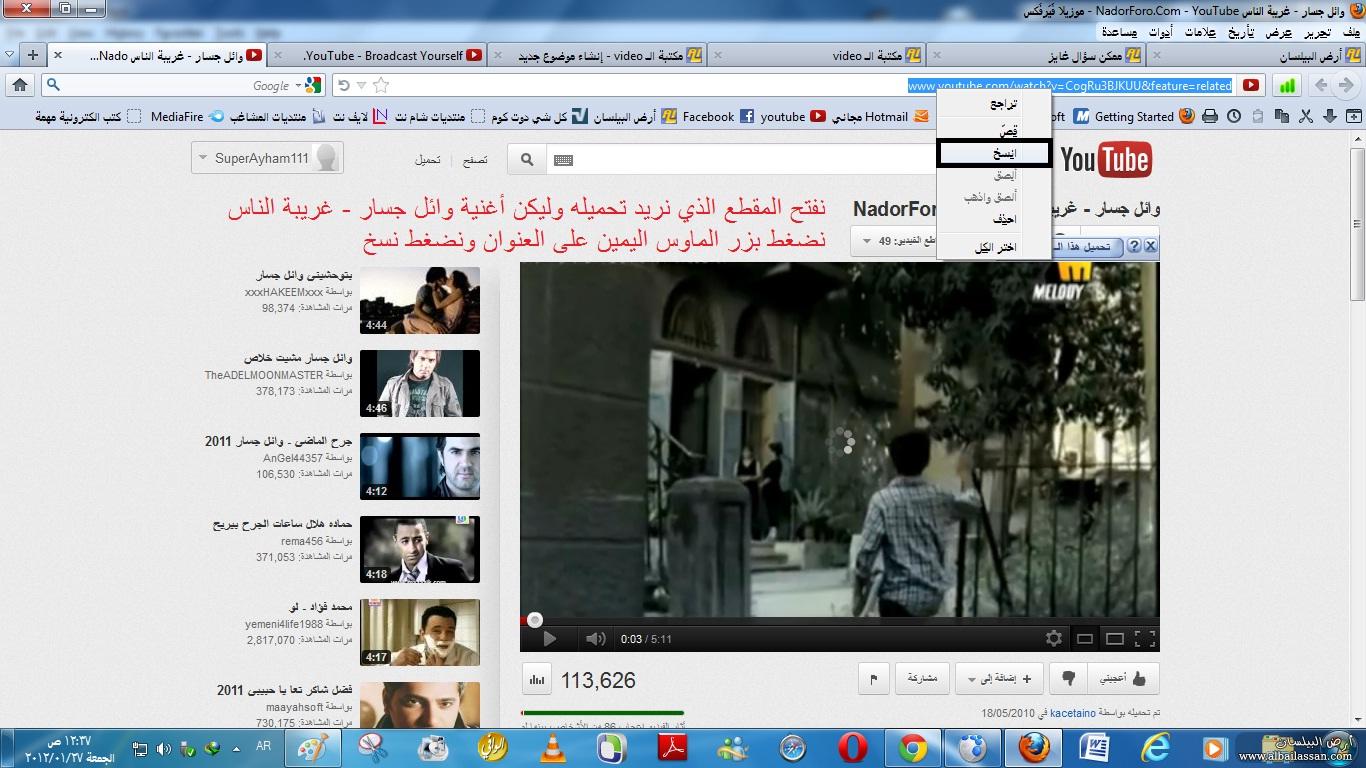Choose انسخ (Copy) in the context menu
This screenshot has width=1366, height=768.
point(994,154)
